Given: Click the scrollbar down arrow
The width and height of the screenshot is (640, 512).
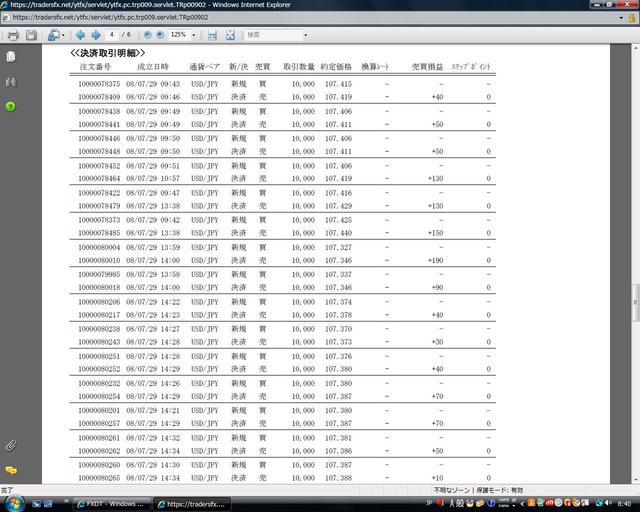Looking at the screenshot, I should [636, 480].
